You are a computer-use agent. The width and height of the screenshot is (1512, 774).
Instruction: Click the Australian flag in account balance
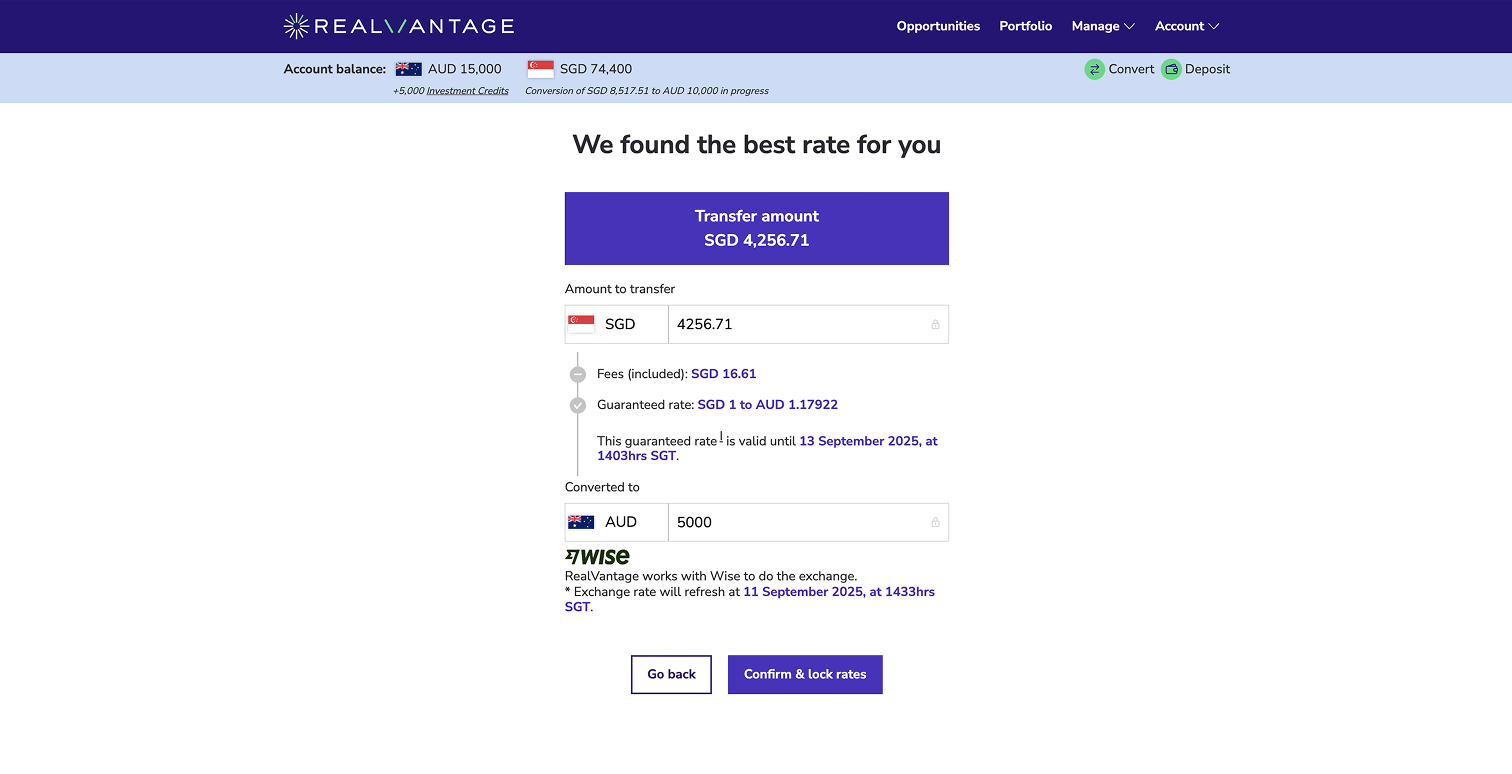pos(408,69)
